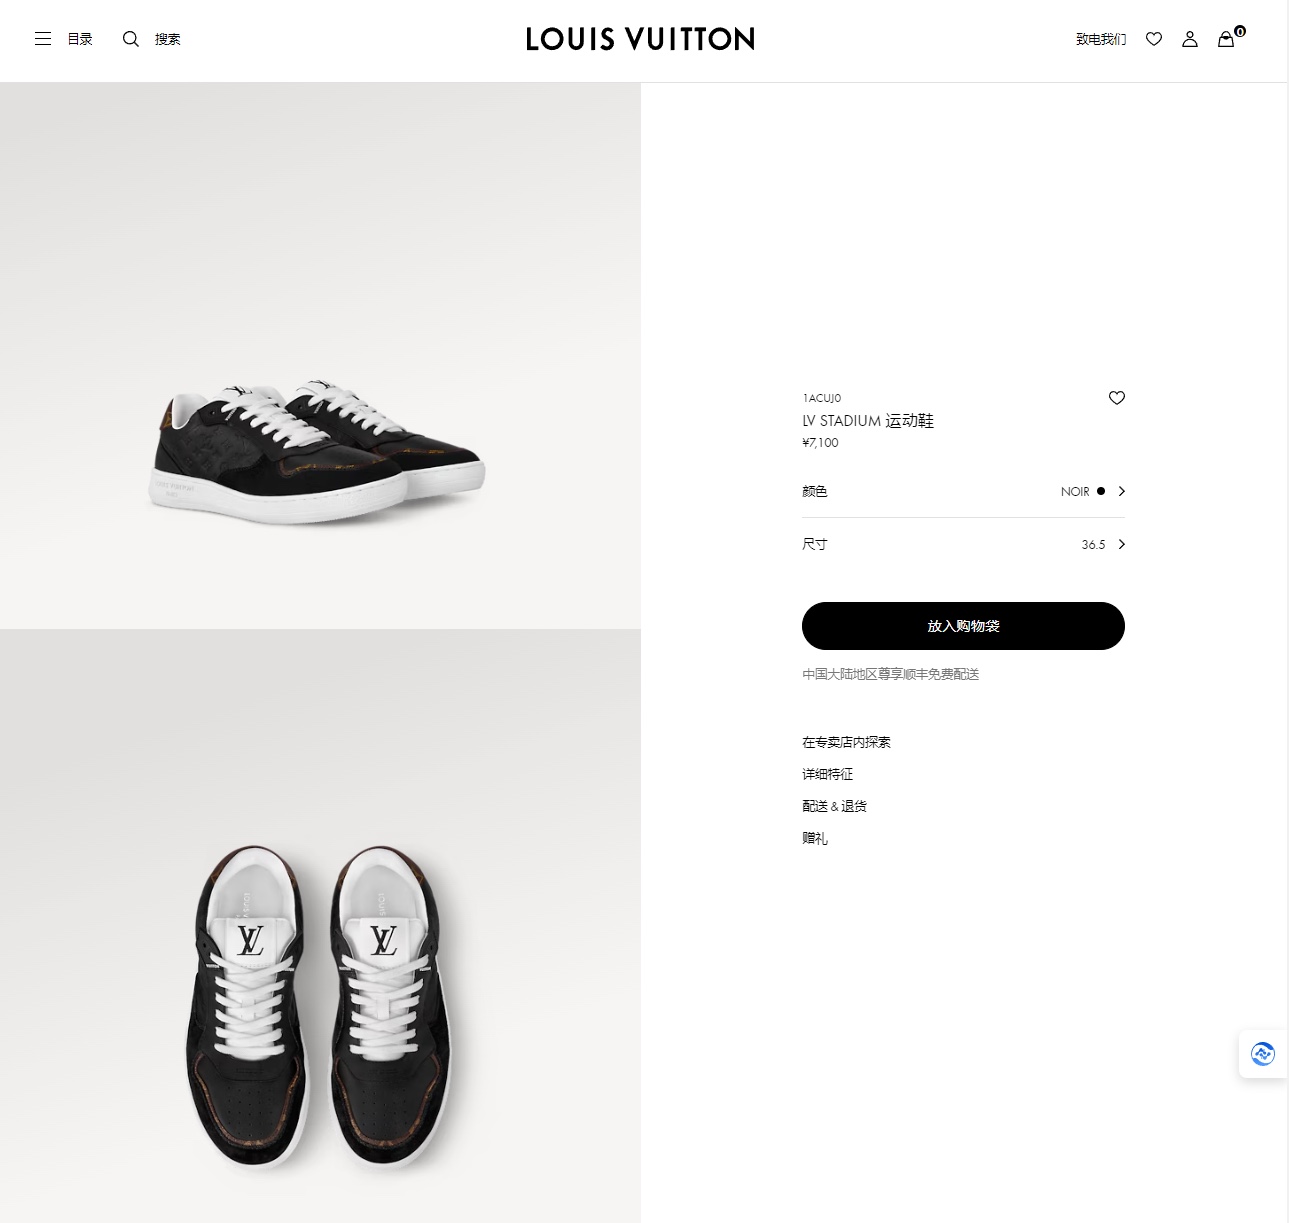Open 配送 & 退货 link

(834, 806)
